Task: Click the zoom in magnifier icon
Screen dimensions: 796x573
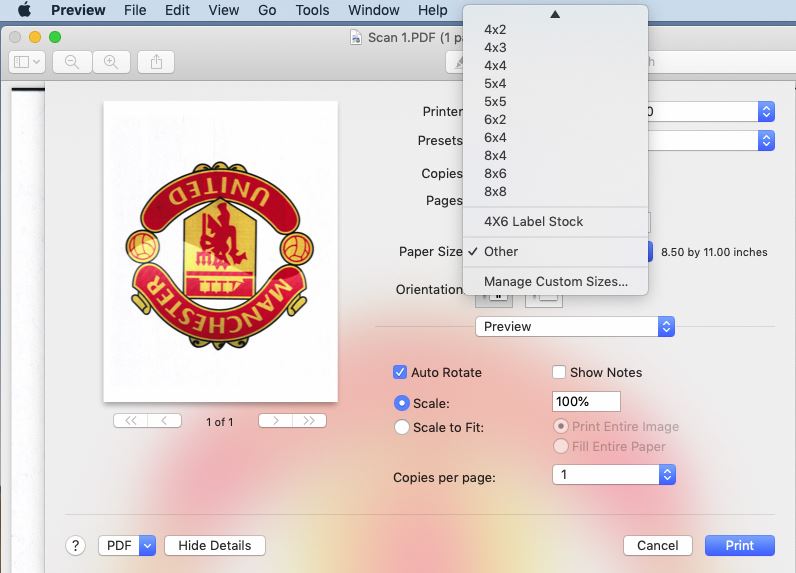Action: [x=111, y=62]
